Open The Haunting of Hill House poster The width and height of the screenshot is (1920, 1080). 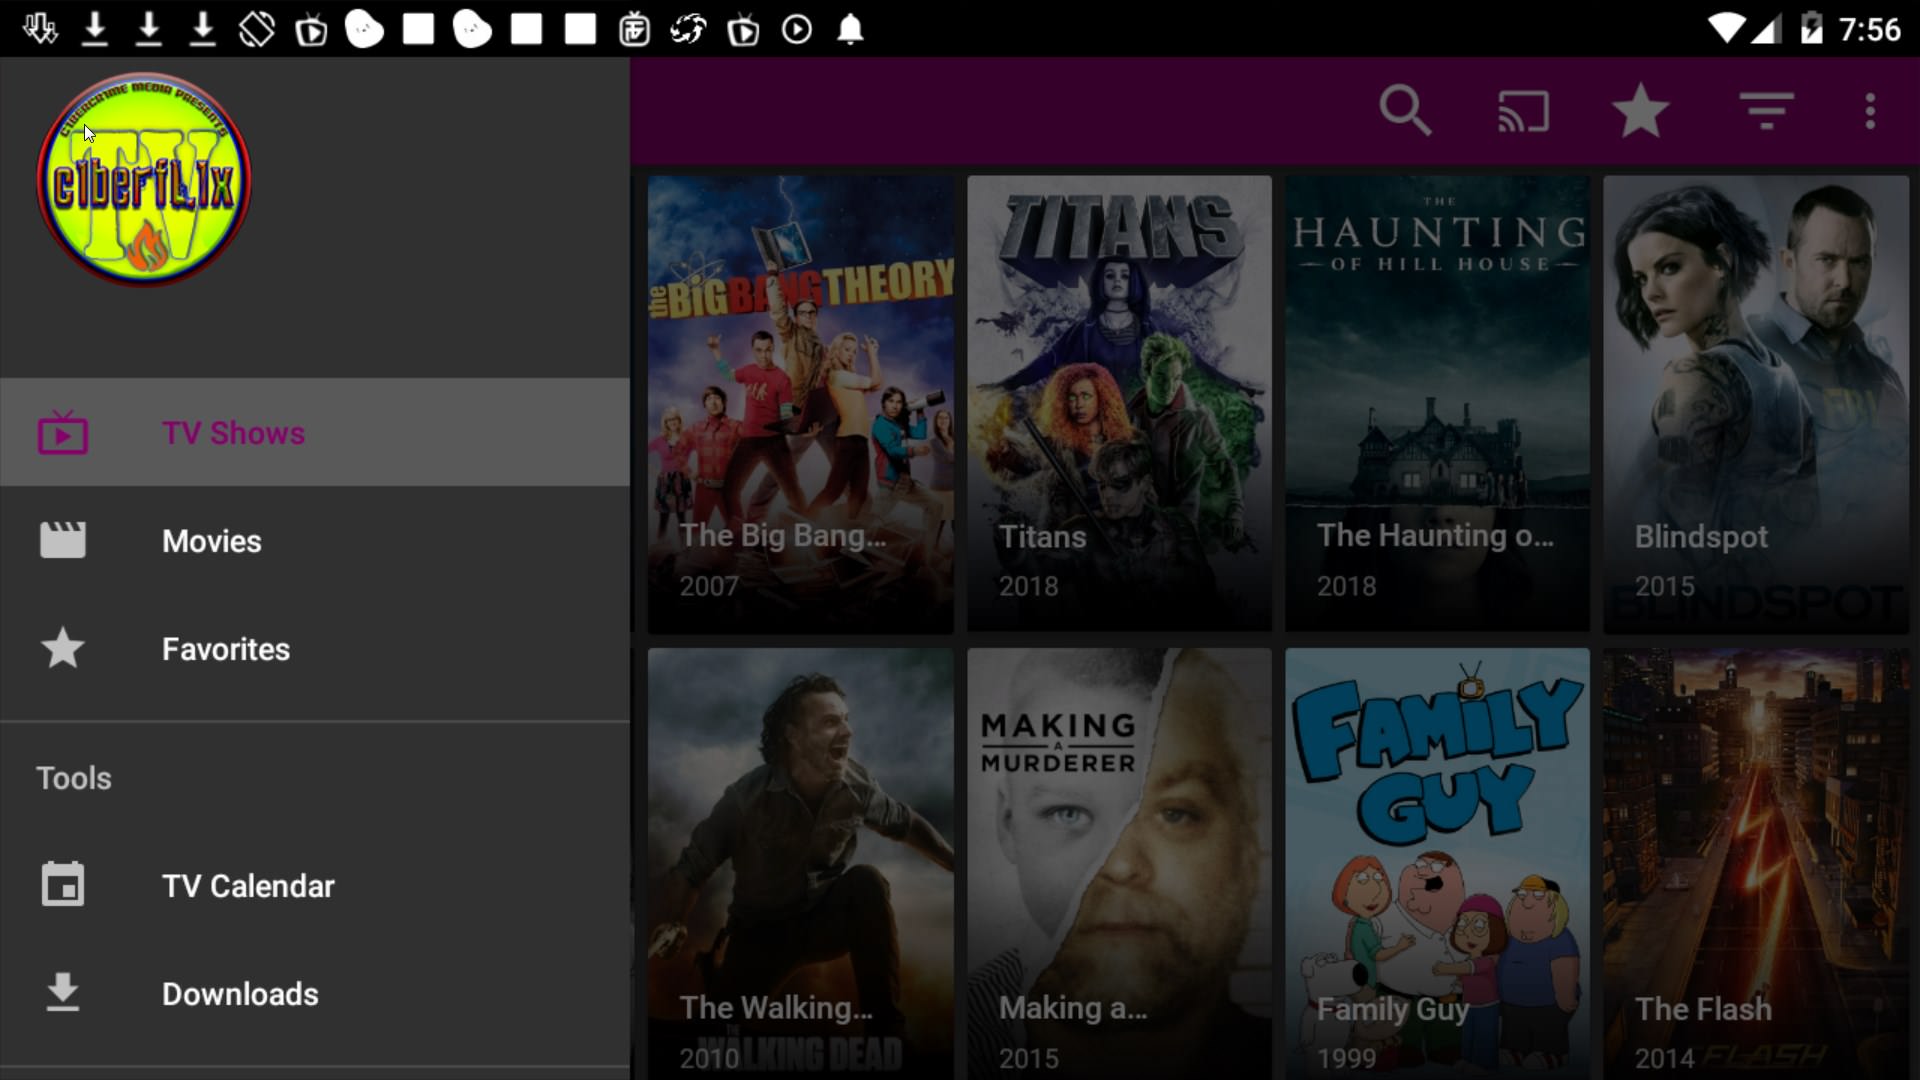click(x=1437, y=404)
